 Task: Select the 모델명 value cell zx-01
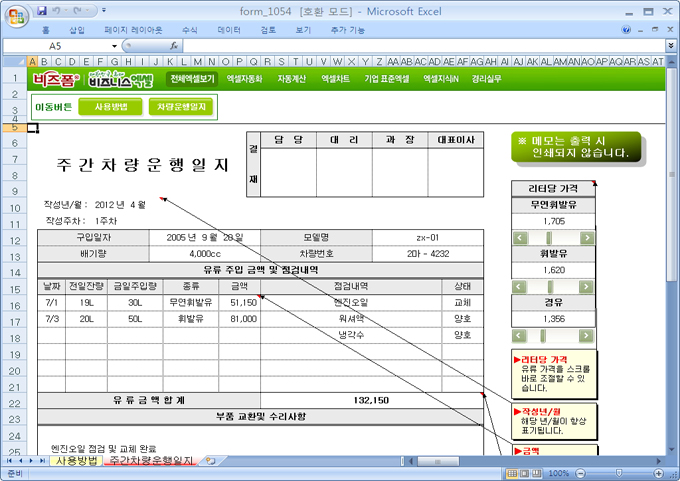tap(428, 238)
